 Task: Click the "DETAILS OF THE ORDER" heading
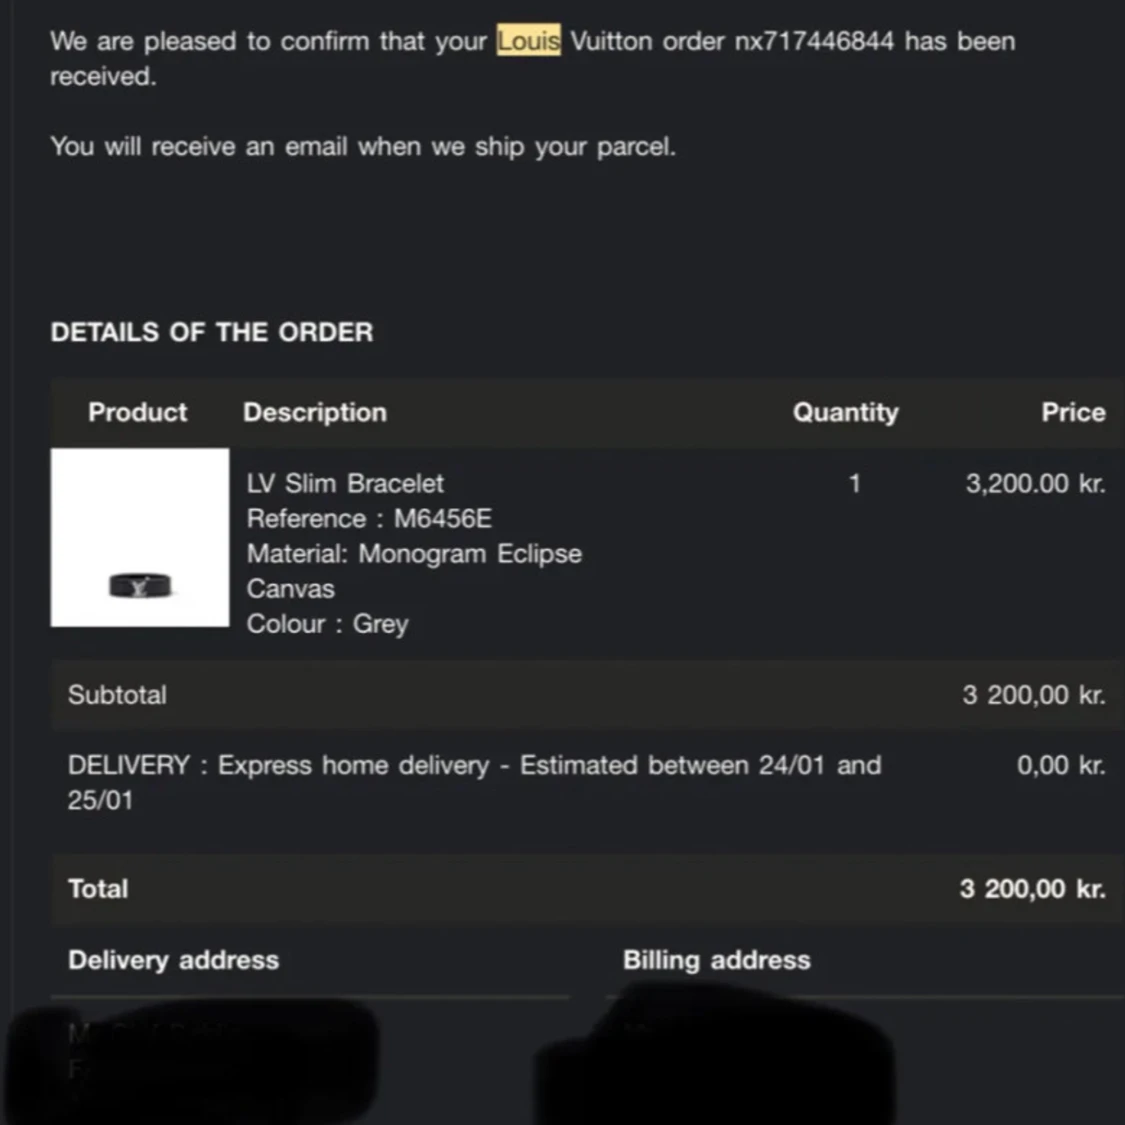tap(212, 332)
